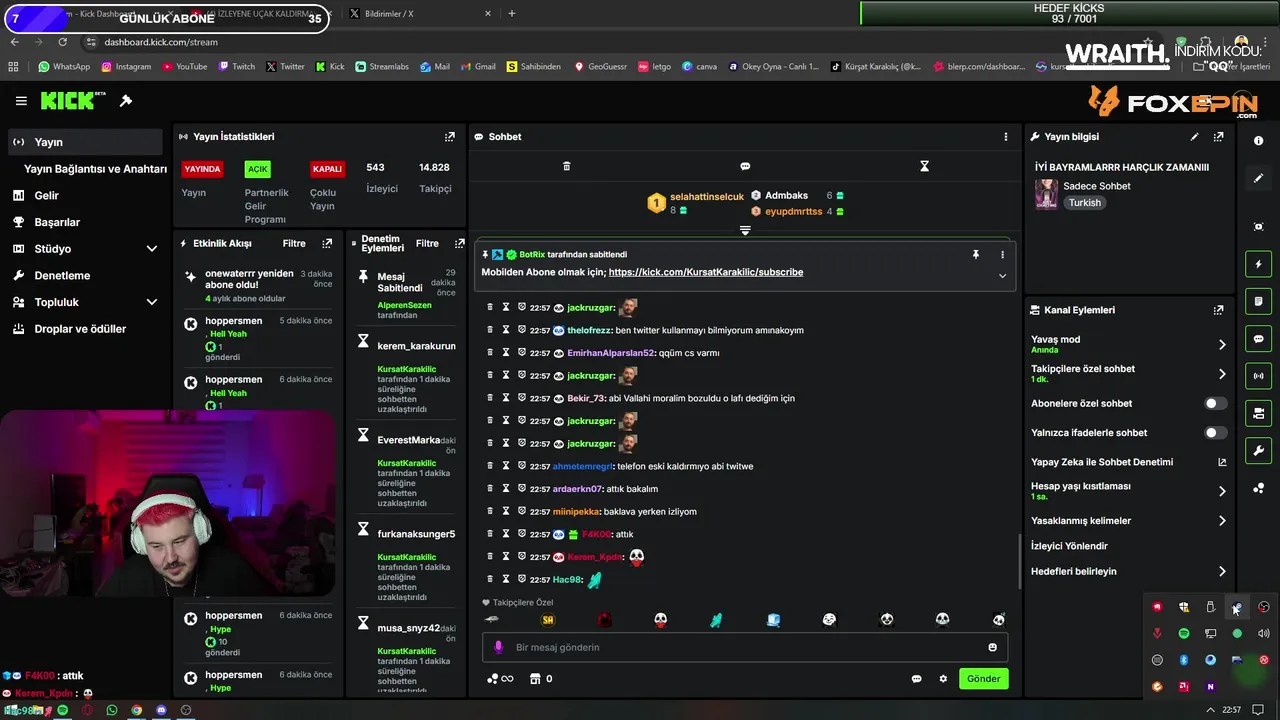The height and width of the screenshot is (720, 1280).
Task: Pop out the Denetim Eylemleri panel
Action: point(459,243)
